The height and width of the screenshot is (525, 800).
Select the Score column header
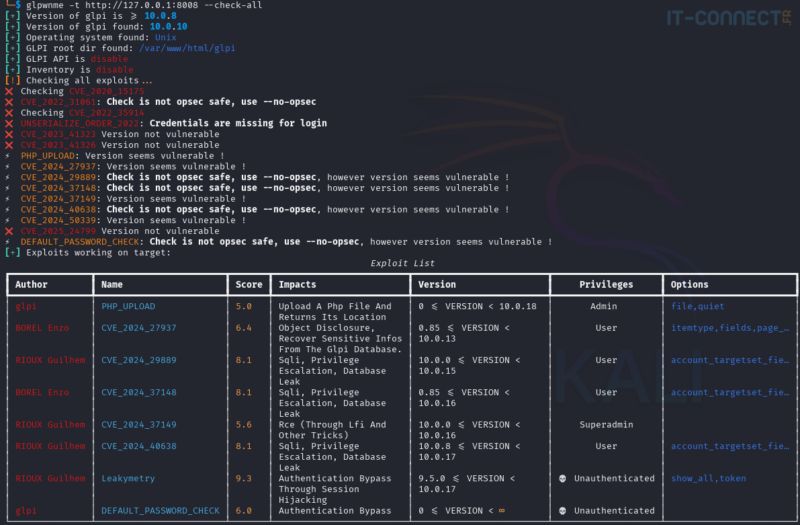click(x=249, y=285)
